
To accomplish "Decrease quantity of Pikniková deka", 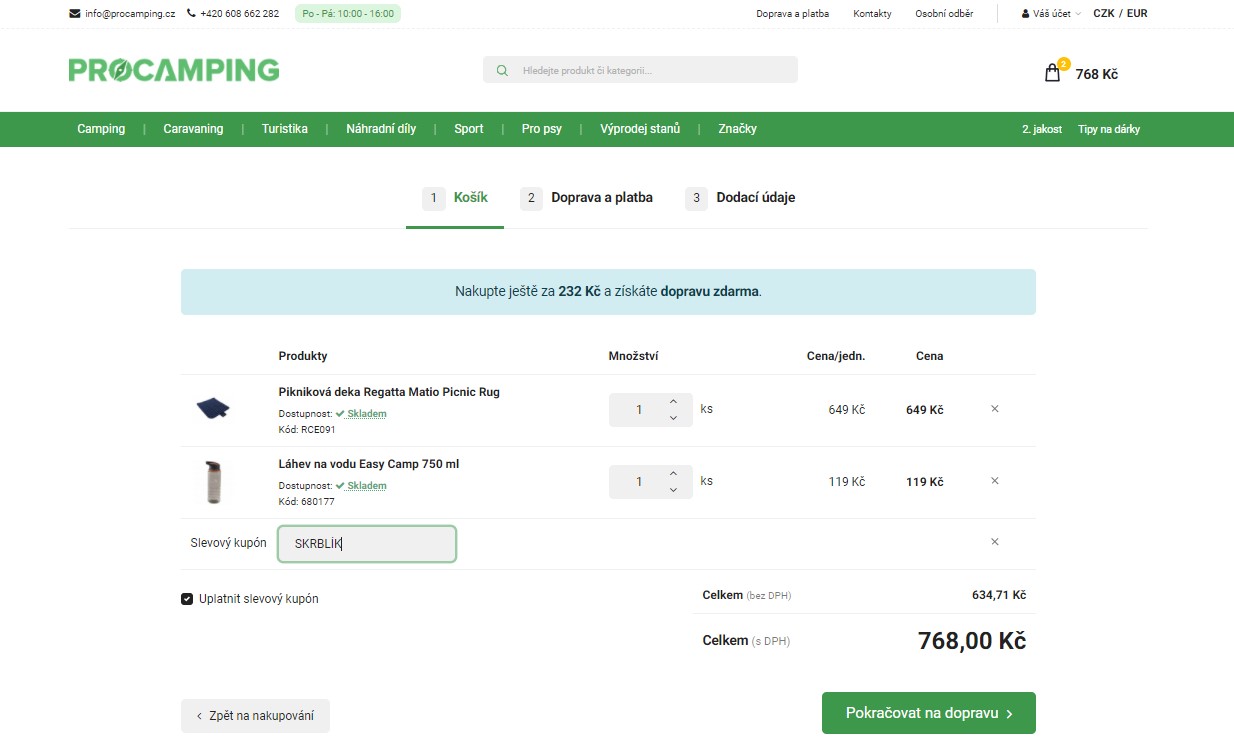I will click(x=673, y=418).
